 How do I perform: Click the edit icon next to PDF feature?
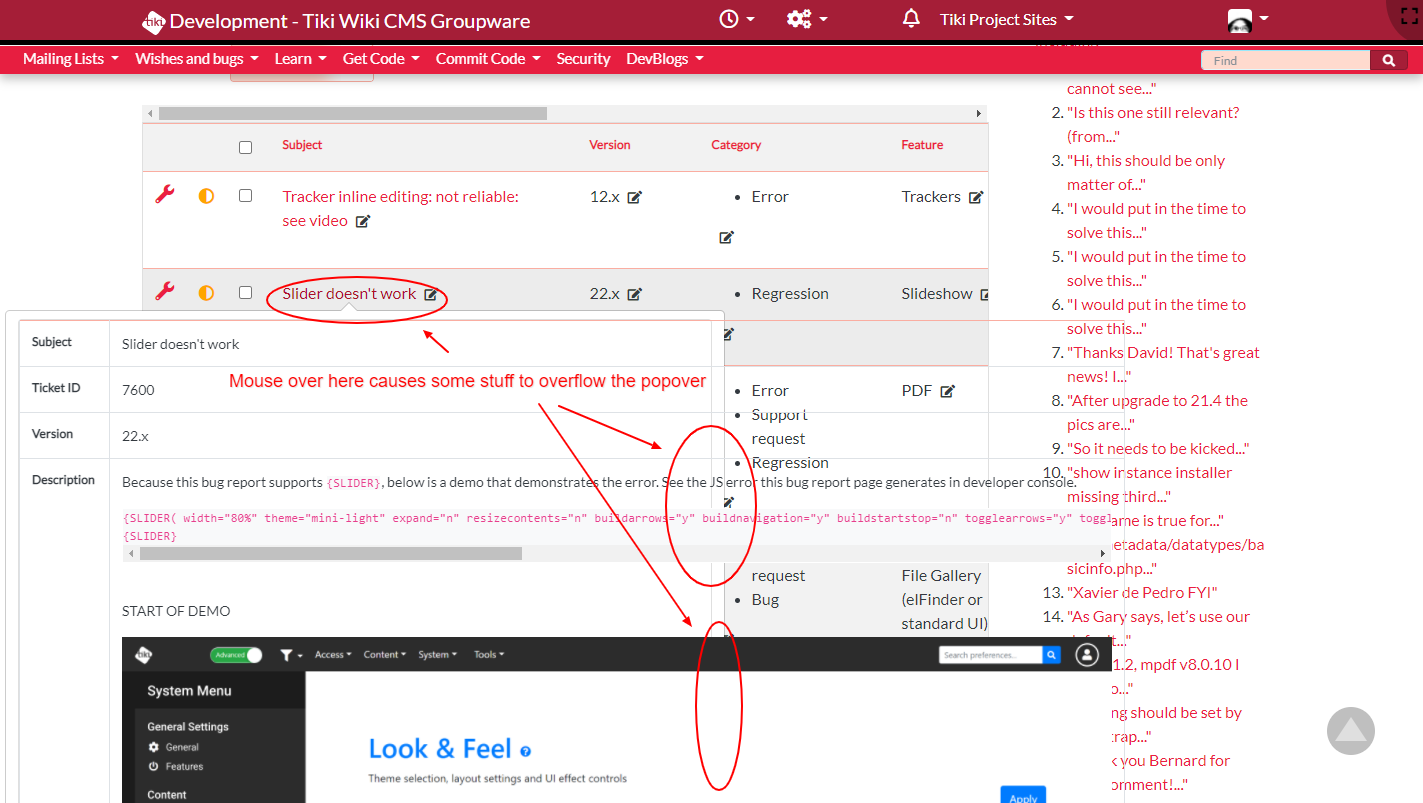(947, 391)
